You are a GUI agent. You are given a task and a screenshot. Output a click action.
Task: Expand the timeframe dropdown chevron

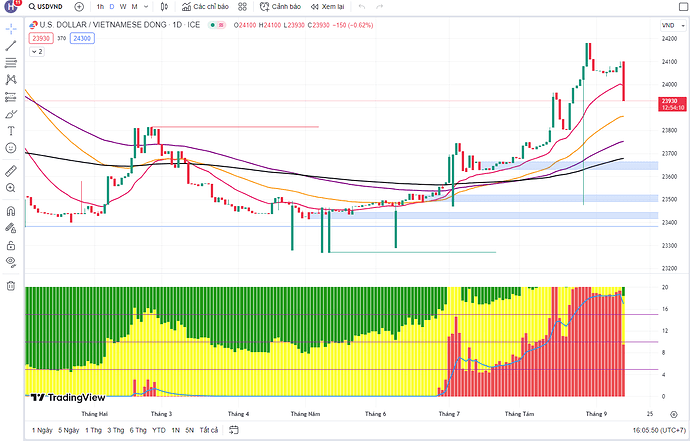point(146,7)
